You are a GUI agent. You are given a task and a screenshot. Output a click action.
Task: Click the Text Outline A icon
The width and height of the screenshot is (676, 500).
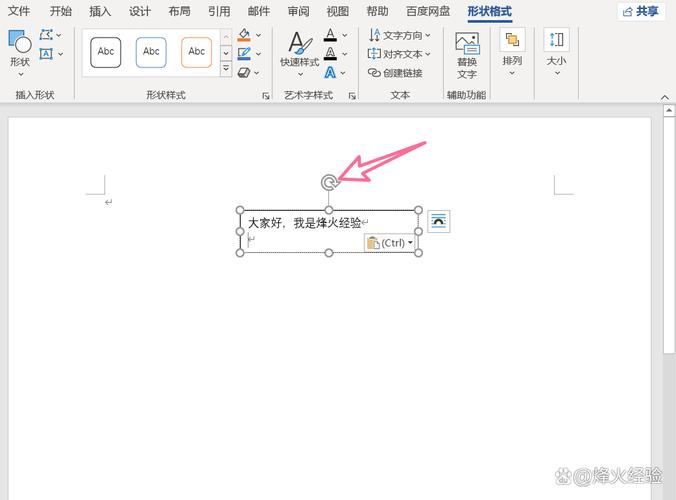(330, 54)
